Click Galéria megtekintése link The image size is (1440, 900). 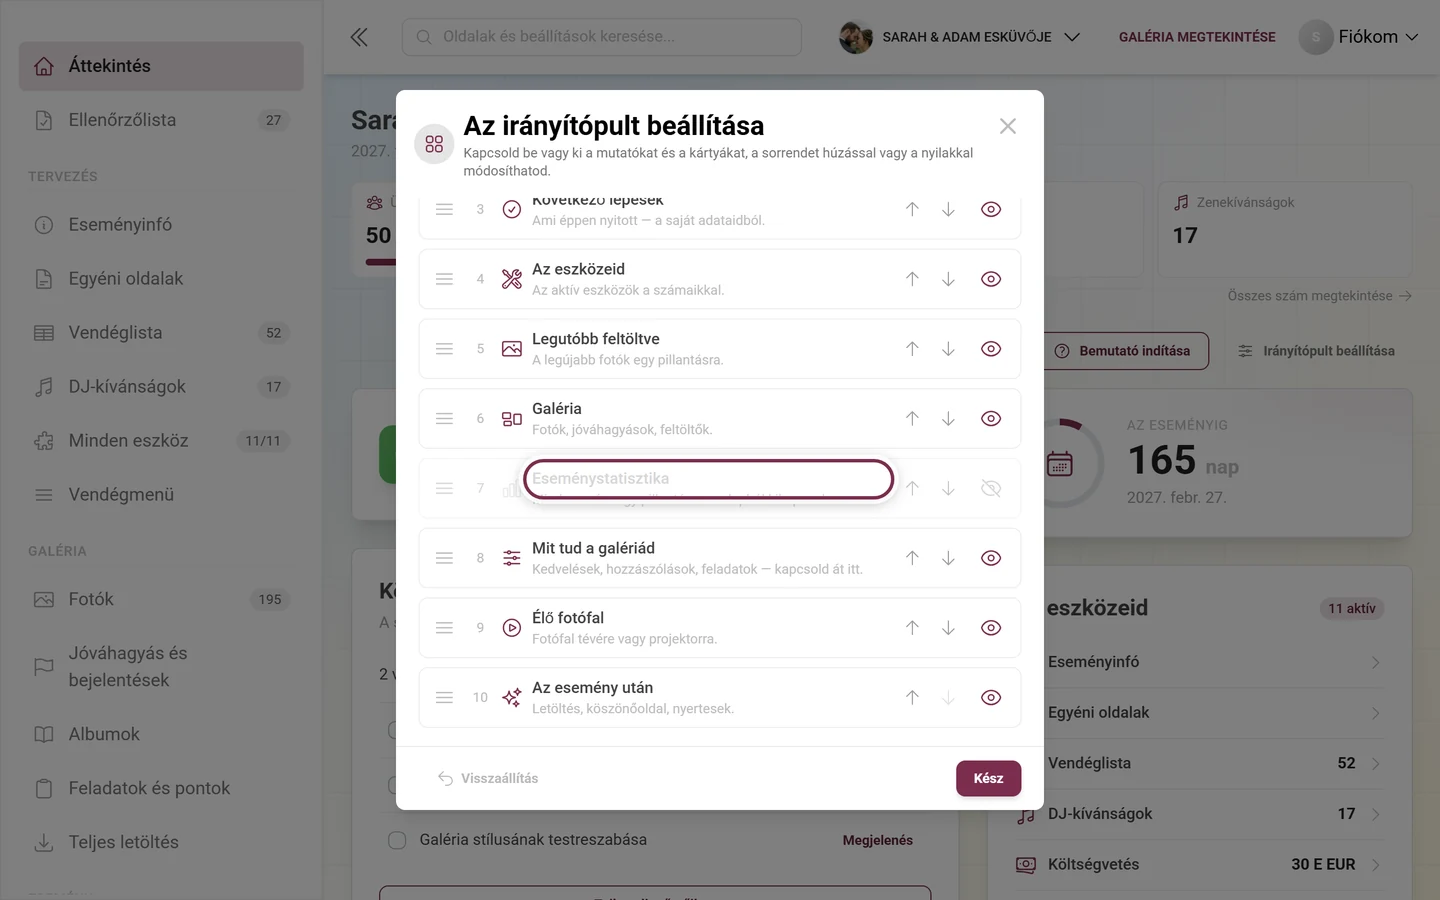coord(1197,37)
